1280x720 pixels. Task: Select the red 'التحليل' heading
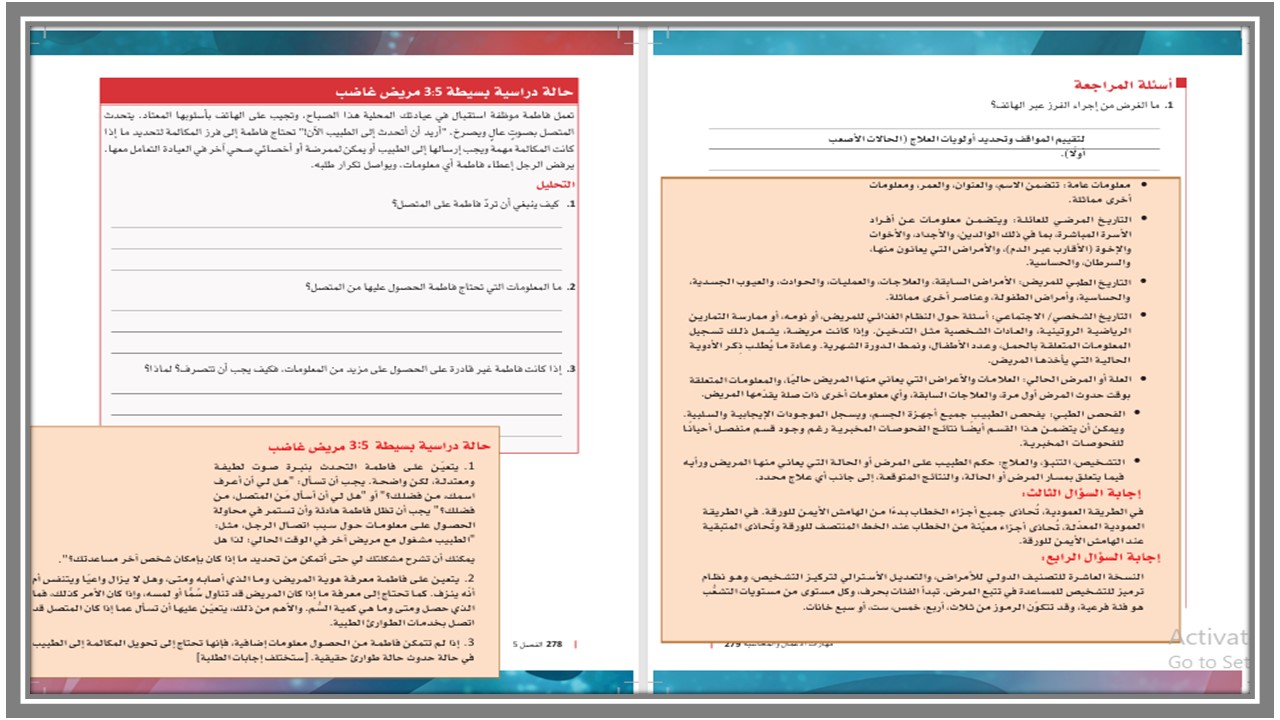[555, 185]
